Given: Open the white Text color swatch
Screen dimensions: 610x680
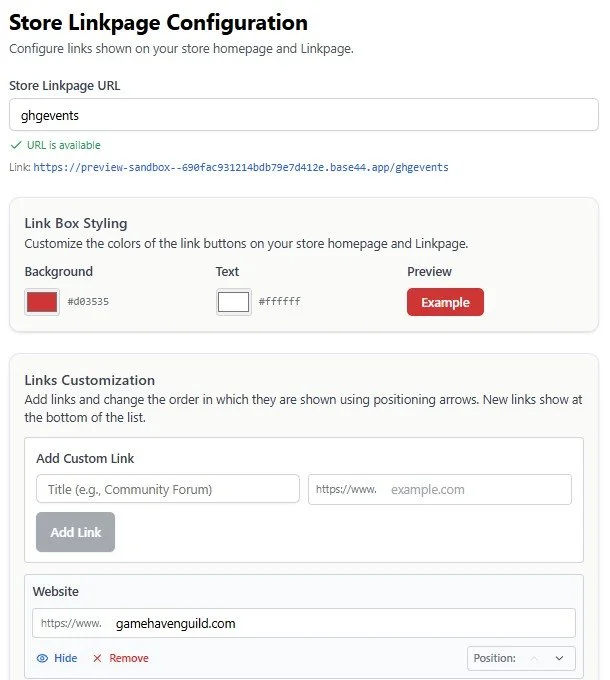Looking at the screenshot, I should pos(234,302).
